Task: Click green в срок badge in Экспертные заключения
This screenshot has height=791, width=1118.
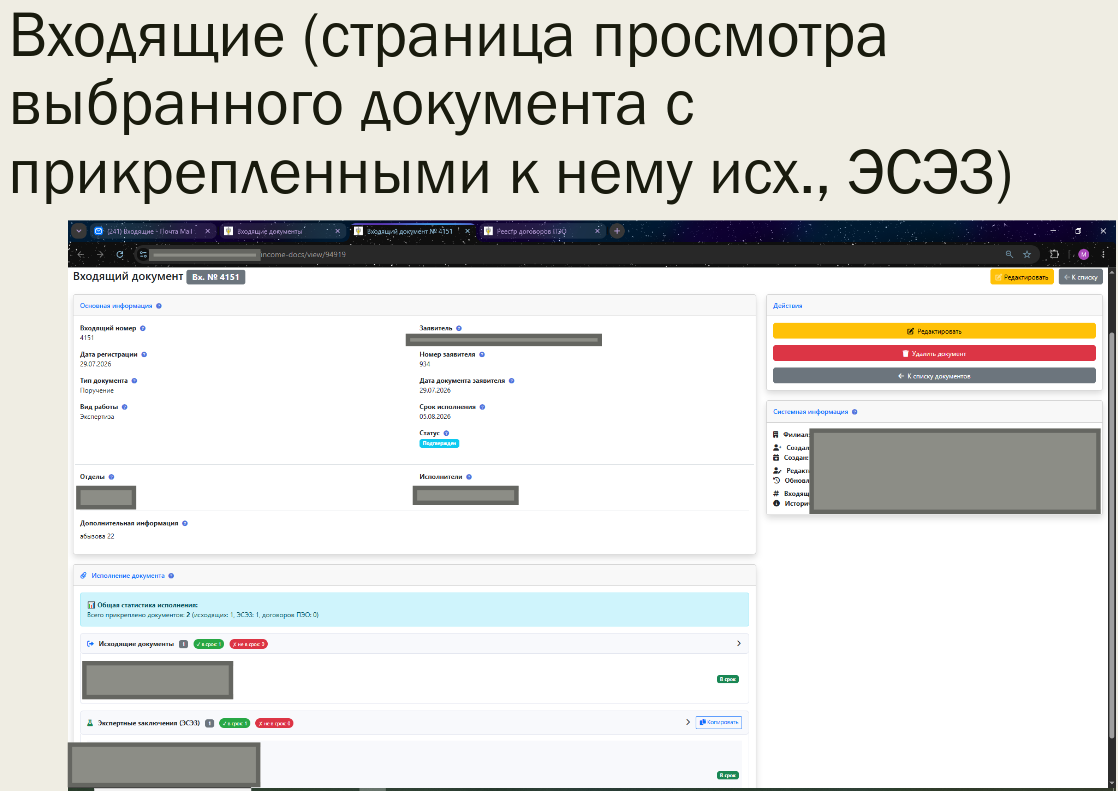Action: click(235, 723)
